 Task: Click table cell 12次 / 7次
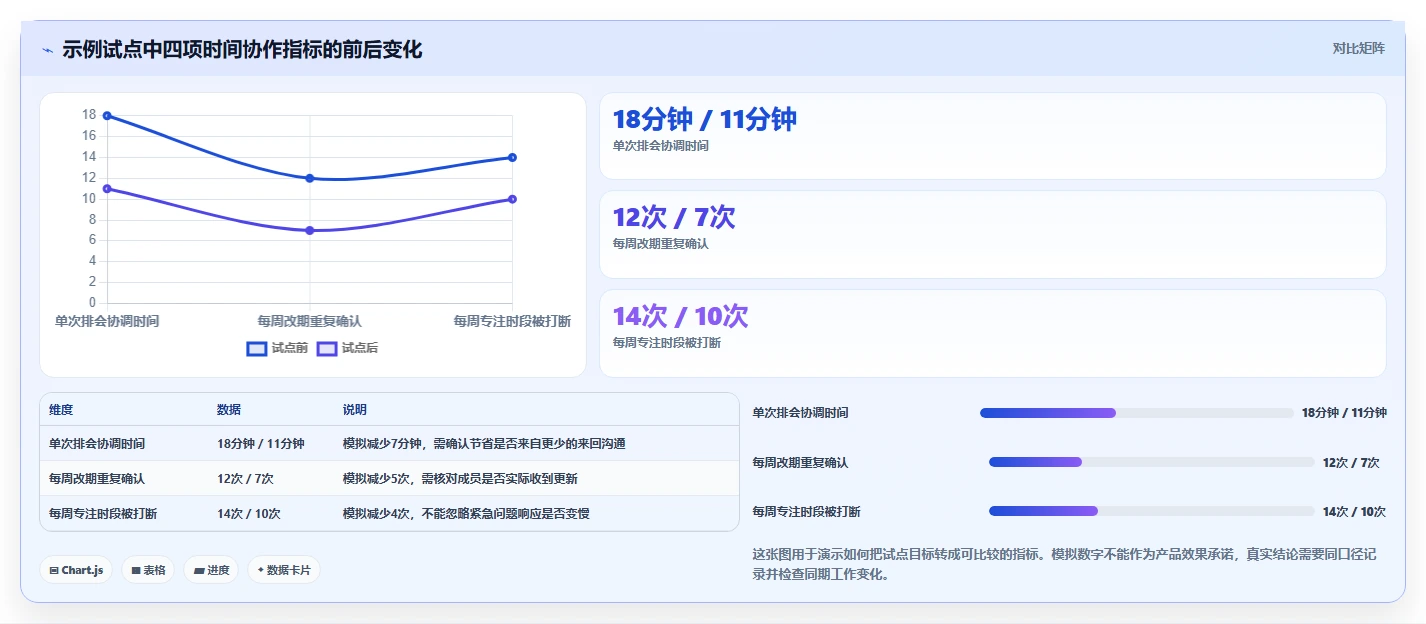coord(245,479)
